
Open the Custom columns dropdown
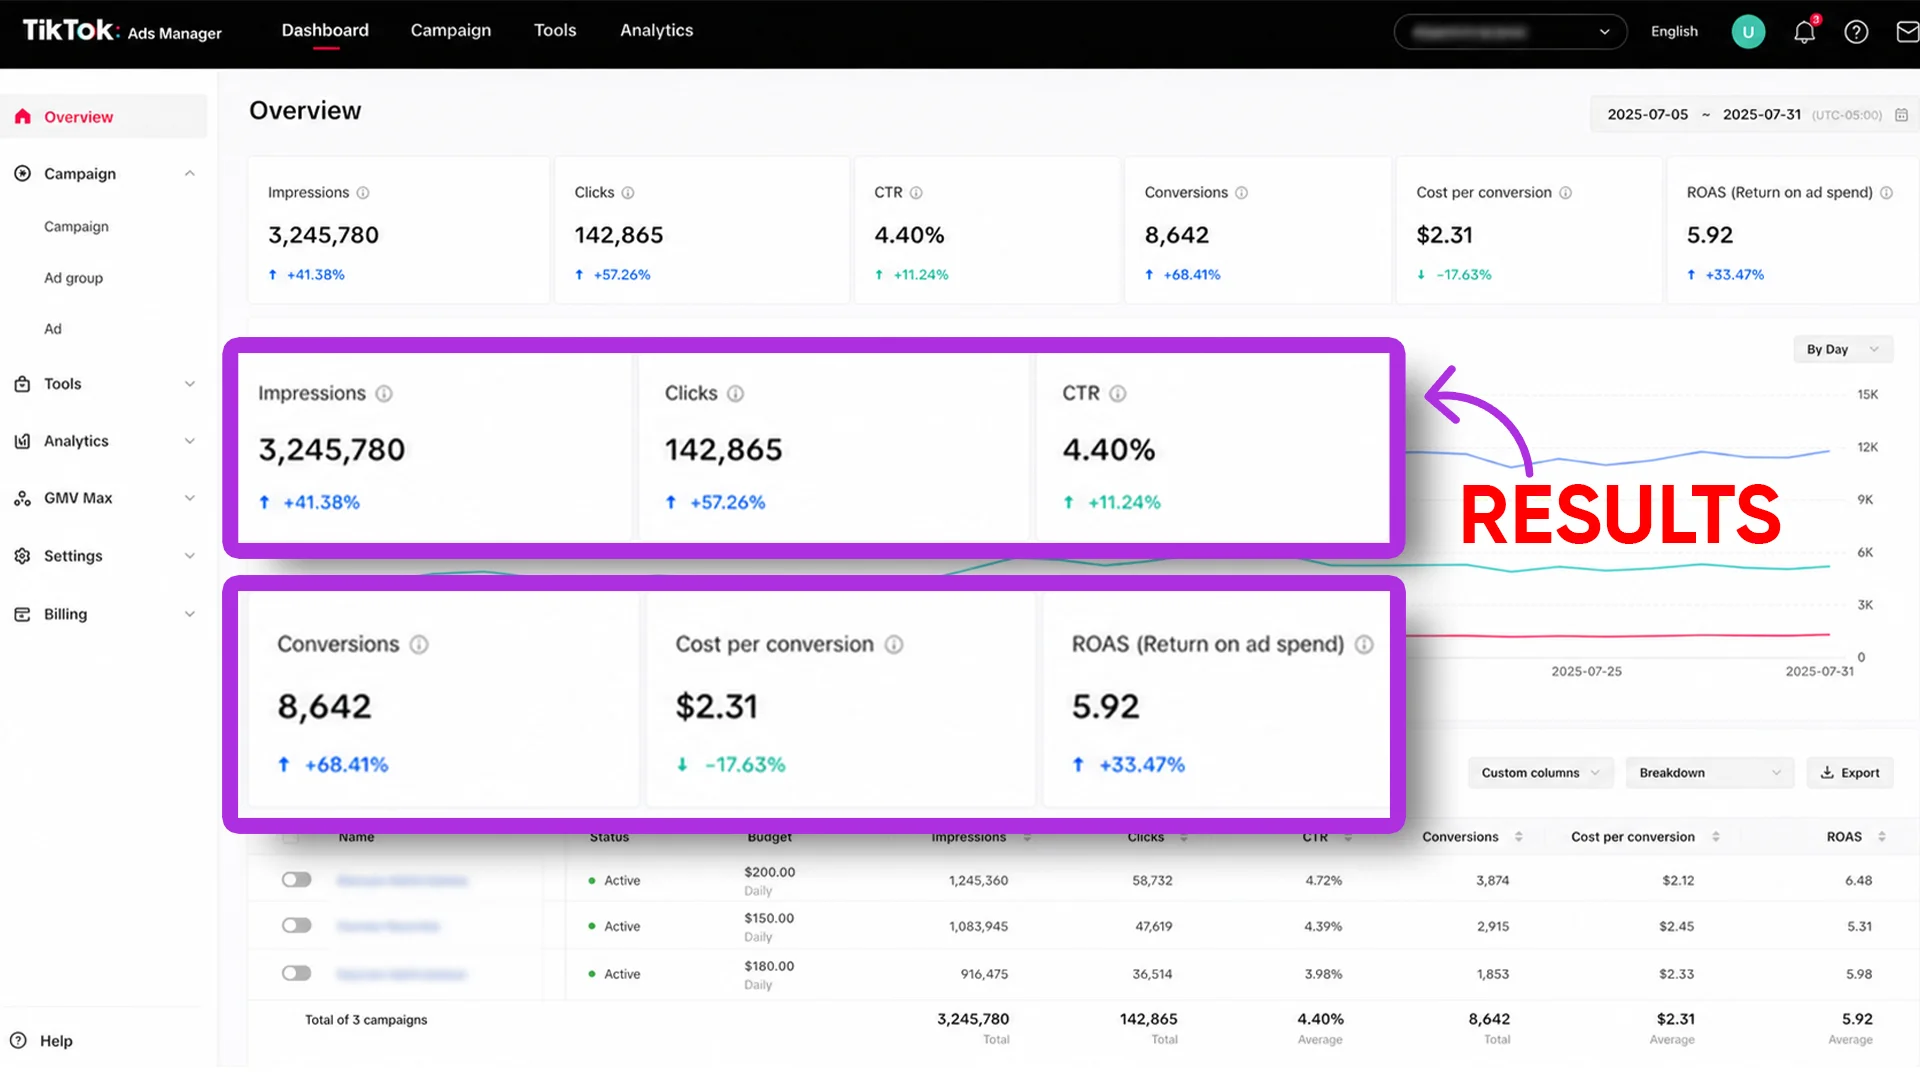[1540, 773]
